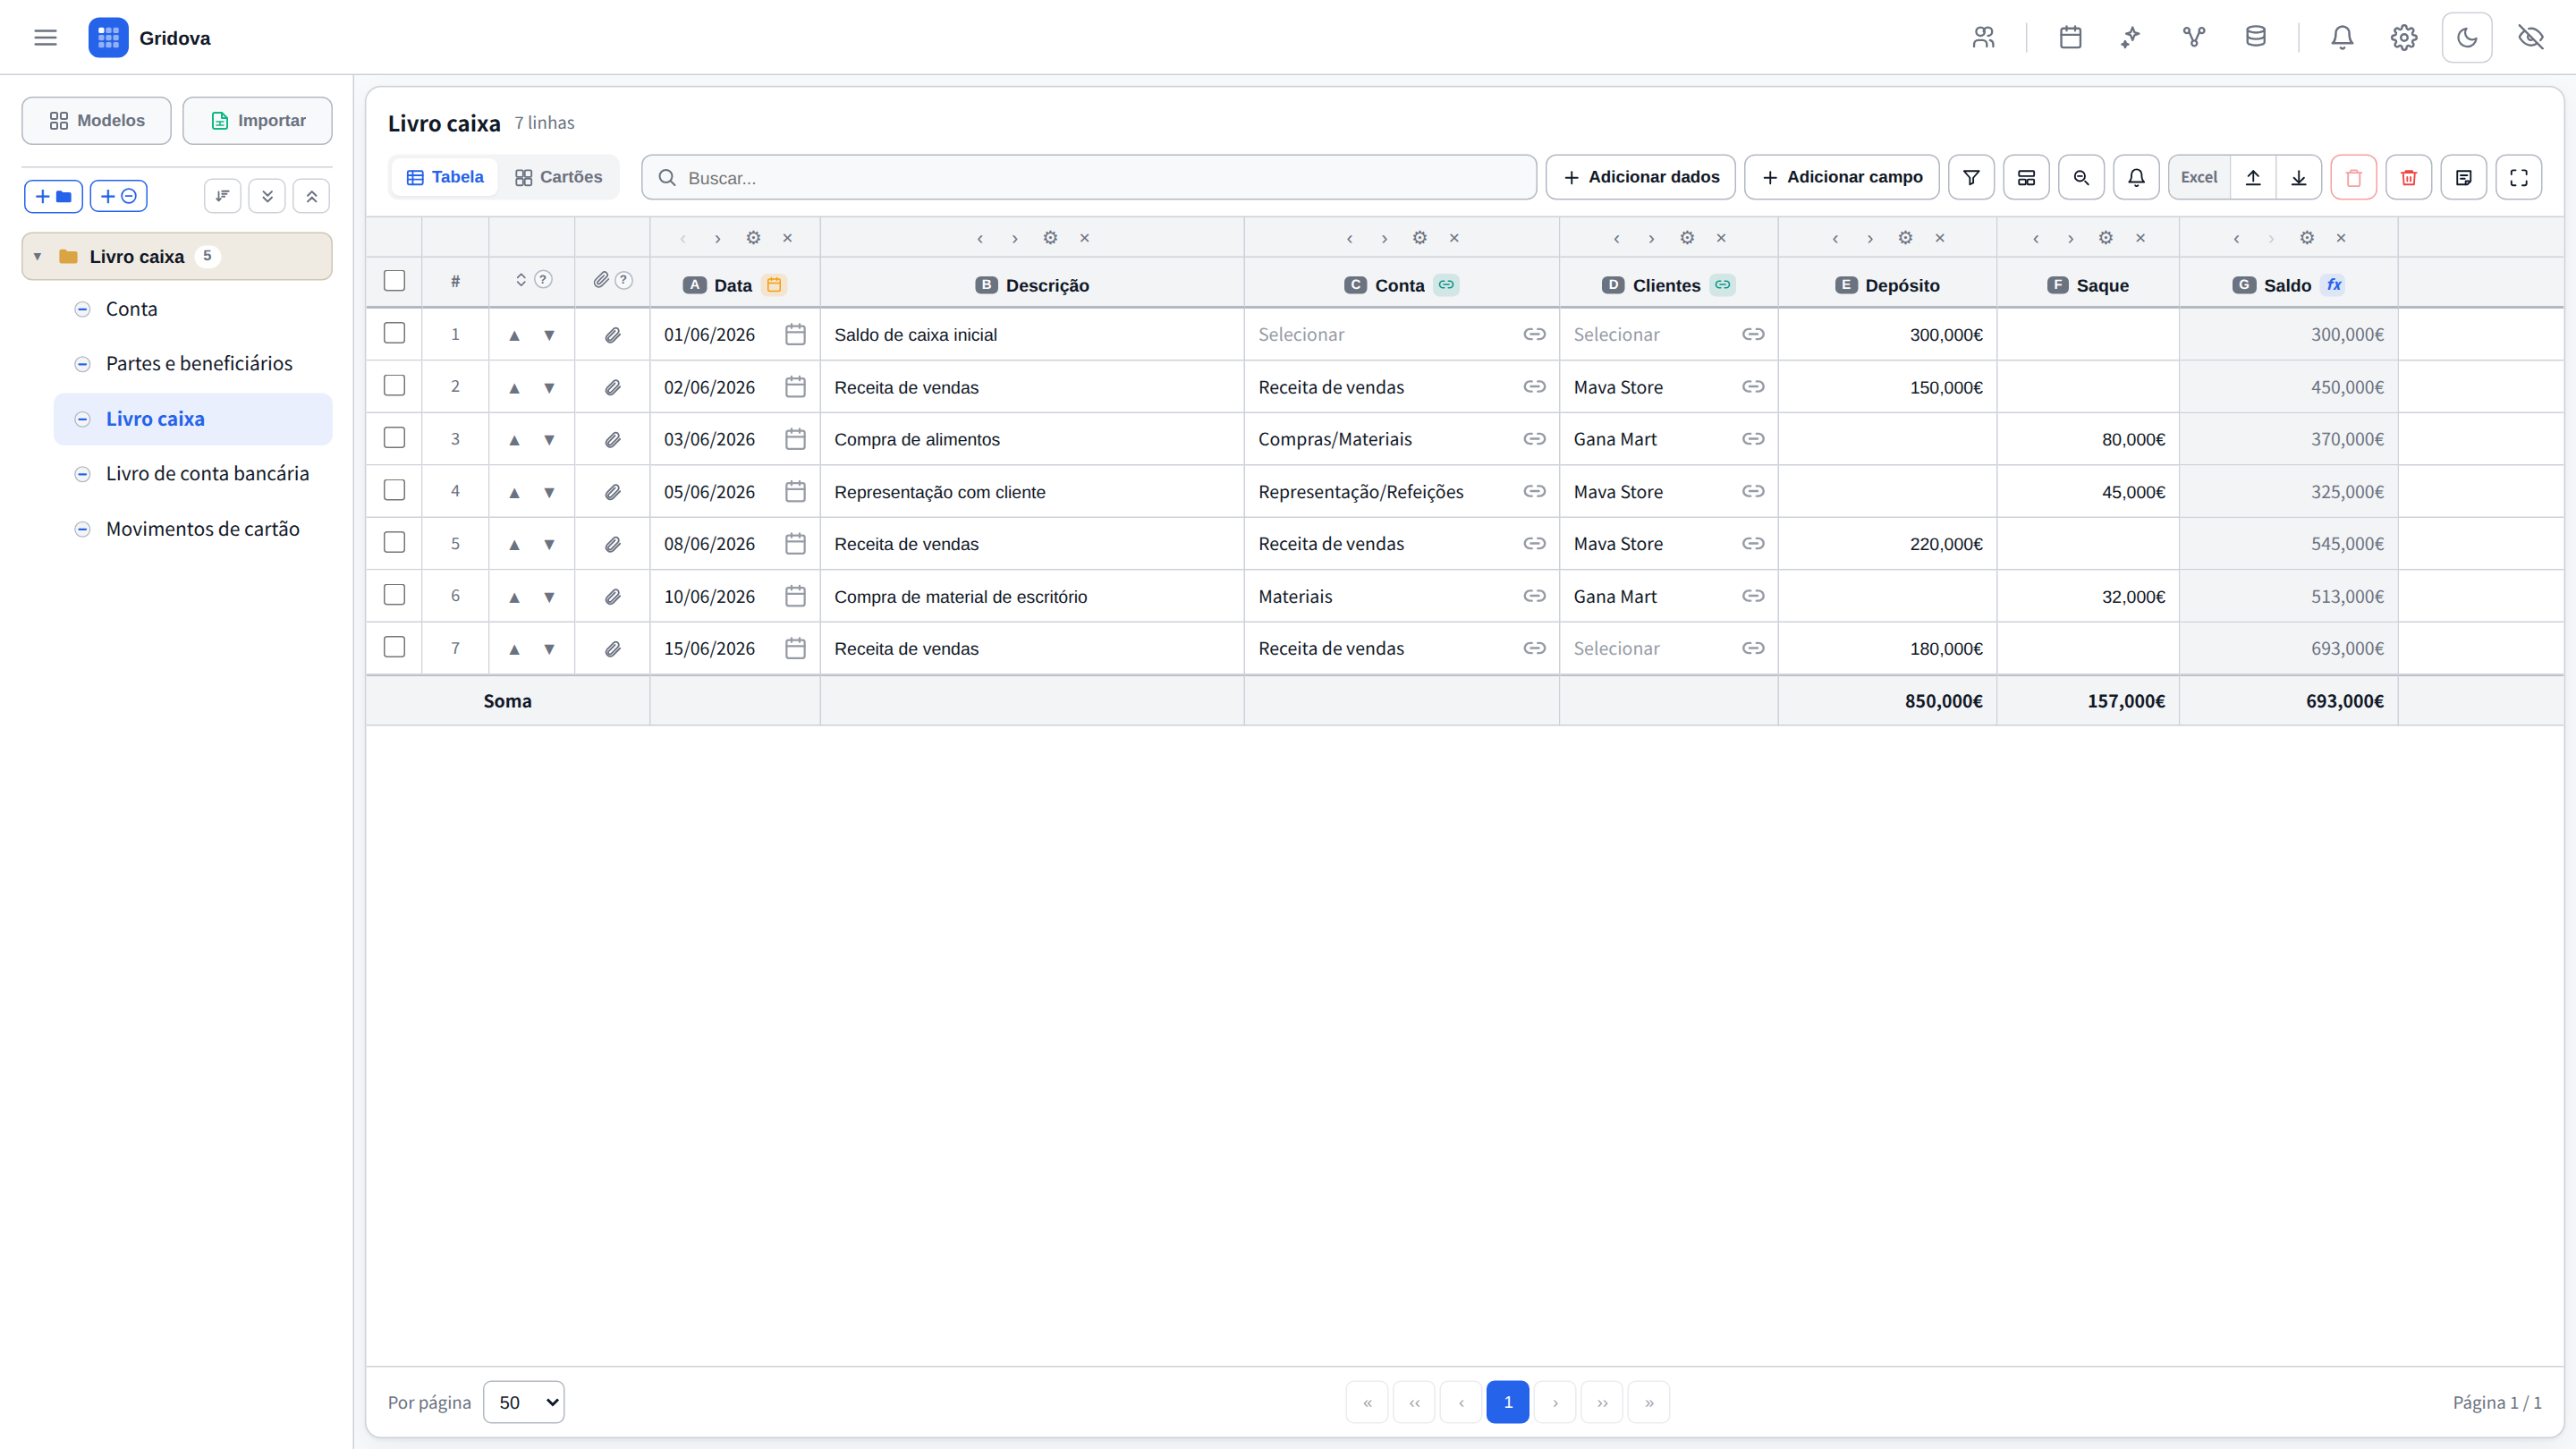Viewport: 2576px width, 1449px height.
Task: Open Livro de conta bancária in the sidebar
Action: pos(207,473)
